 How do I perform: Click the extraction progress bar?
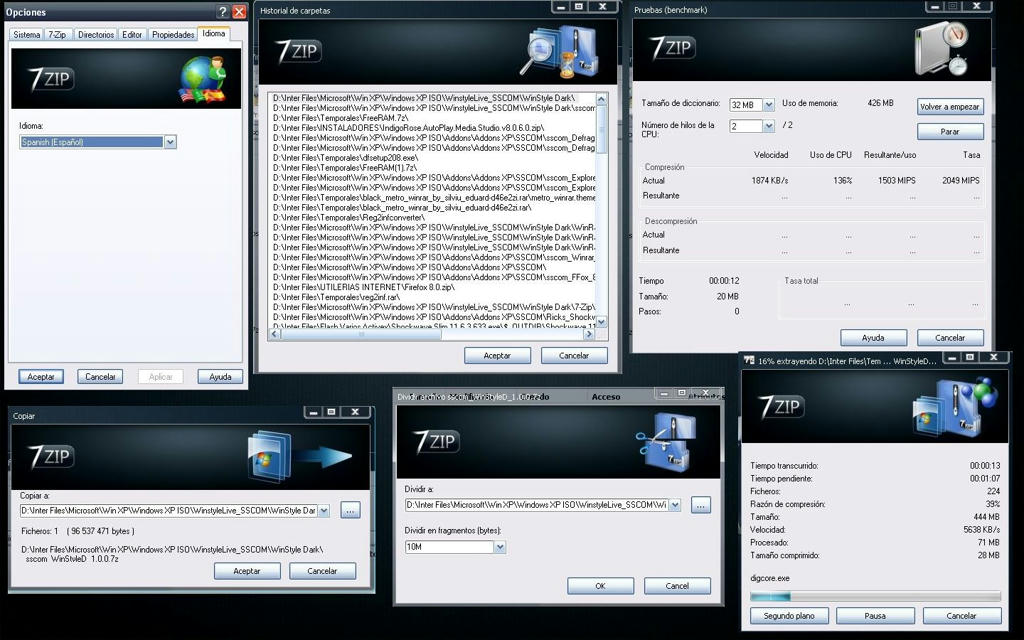[x=875, y=596]
